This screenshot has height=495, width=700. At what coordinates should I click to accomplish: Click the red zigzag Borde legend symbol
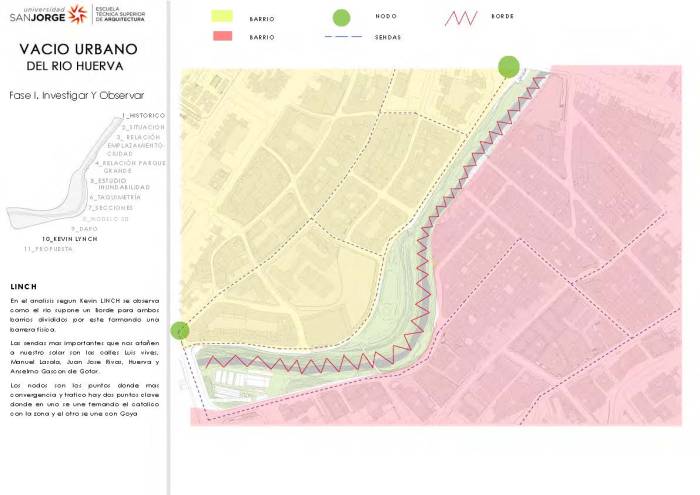463,18
